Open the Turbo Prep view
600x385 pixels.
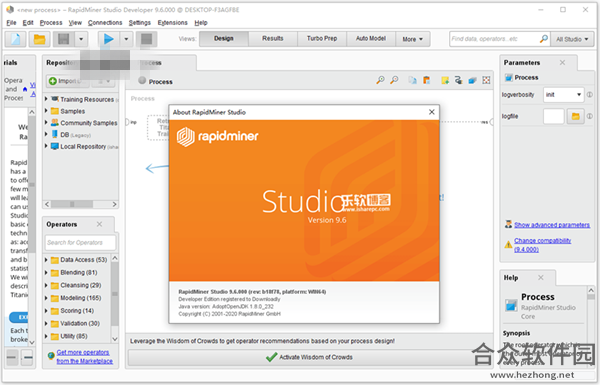(322, 39)
